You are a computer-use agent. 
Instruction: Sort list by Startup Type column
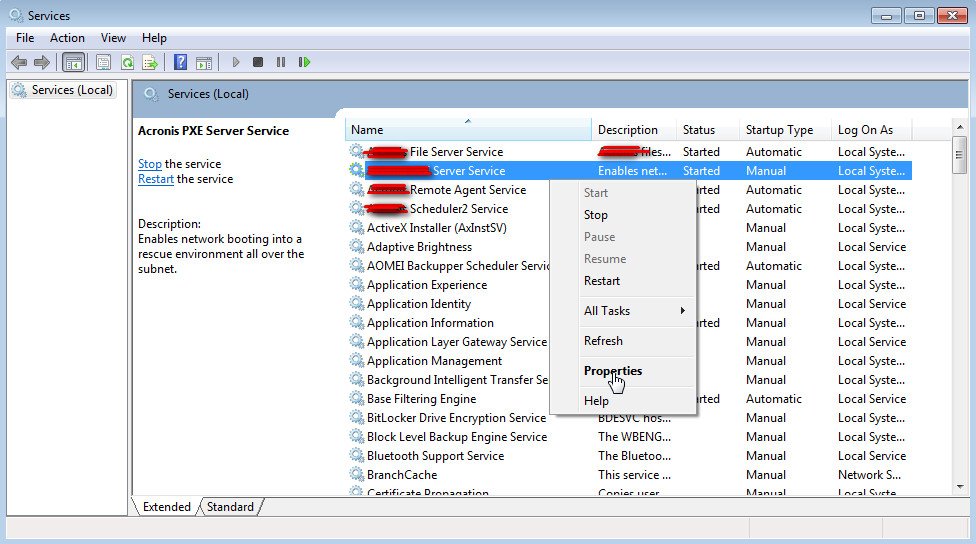tap(780, 130)
